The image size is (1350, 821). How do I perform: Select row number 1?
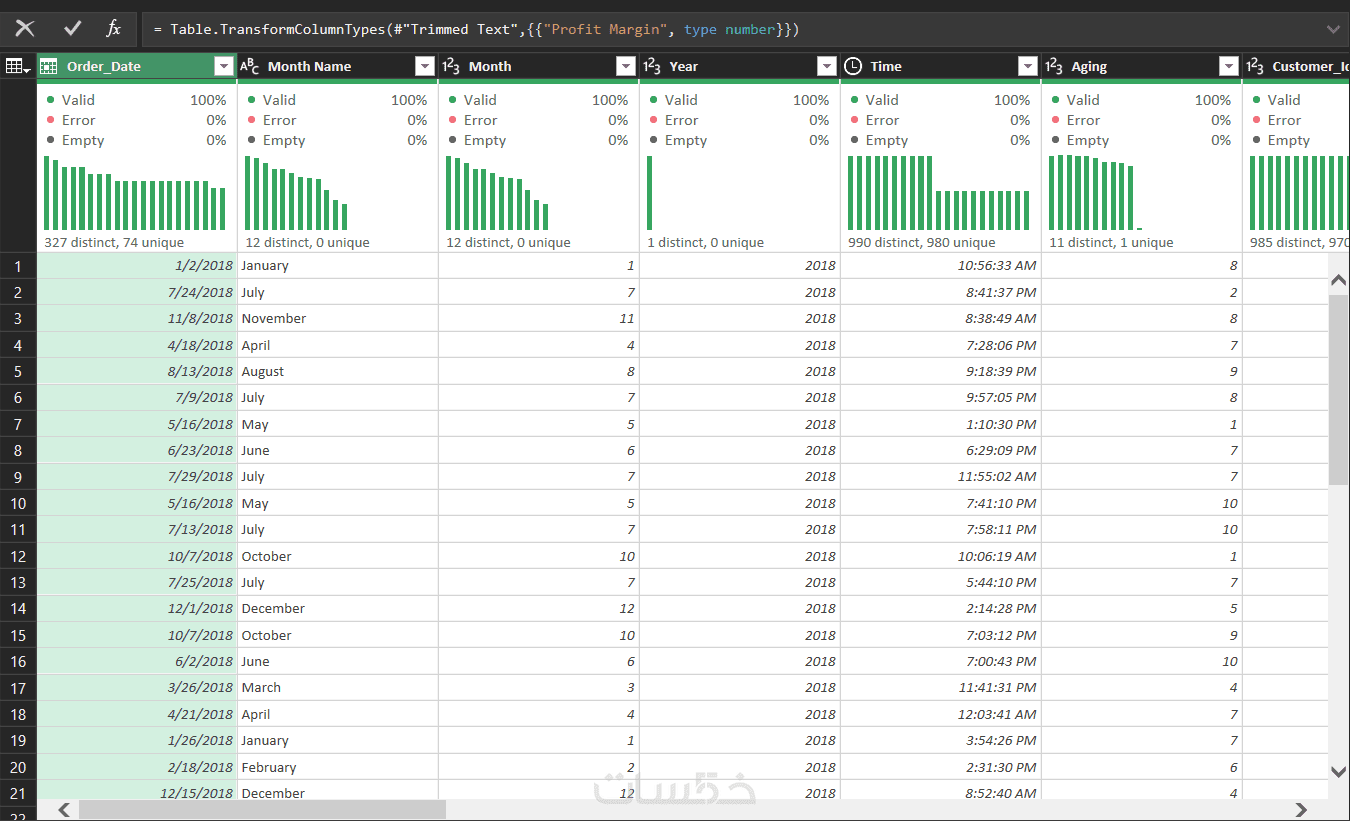coord(18,266)
